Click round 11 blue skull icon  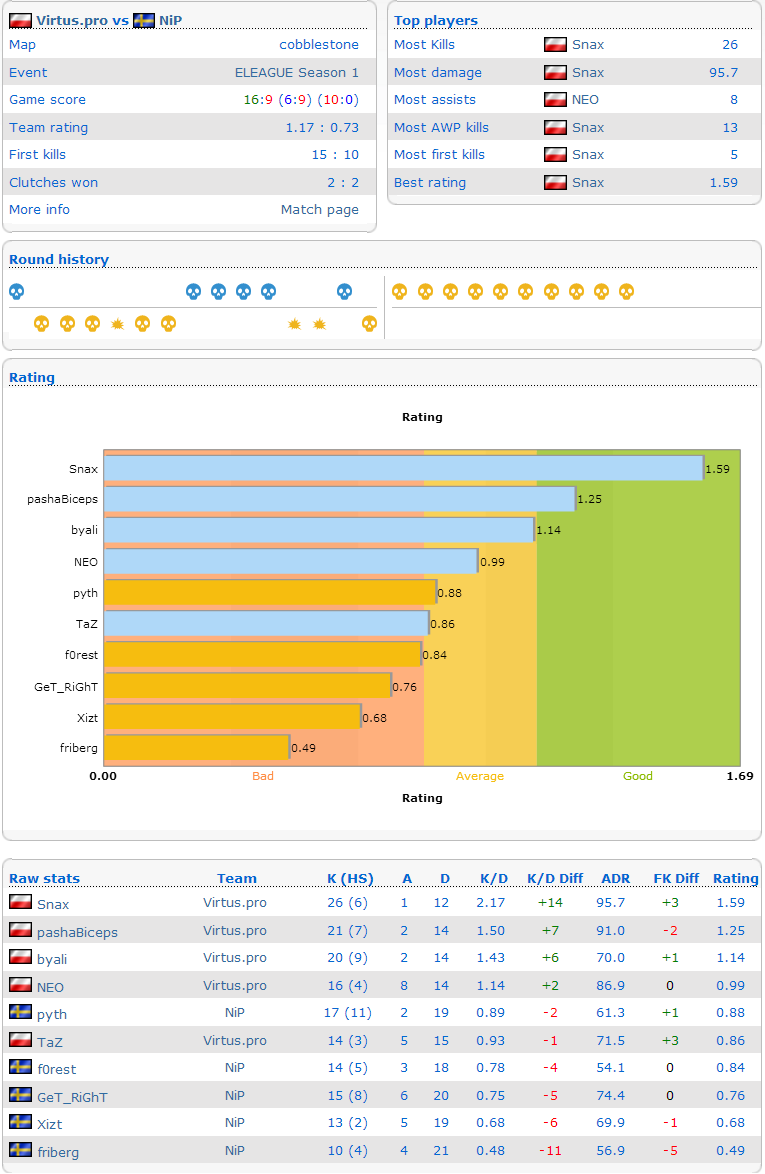pos(269,291)
